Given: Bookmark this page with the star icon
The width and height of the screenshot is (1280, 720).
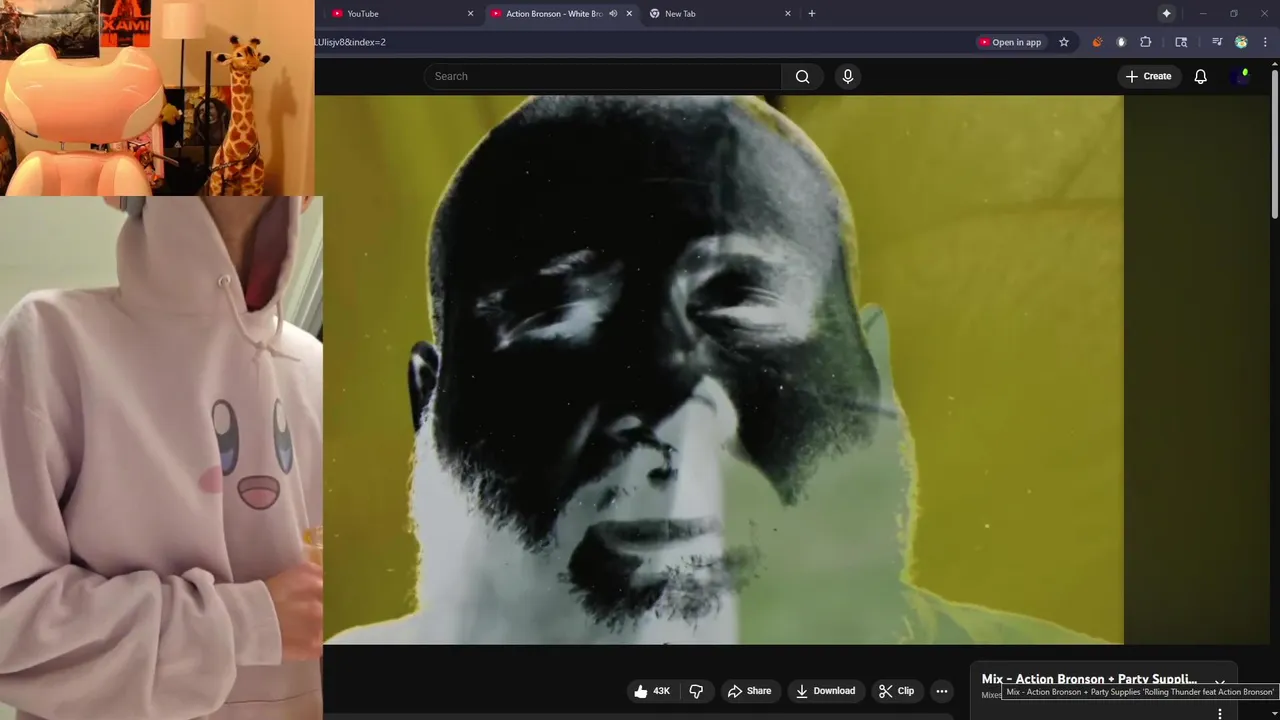Looking at the screenshot, I should [1064, 42].
